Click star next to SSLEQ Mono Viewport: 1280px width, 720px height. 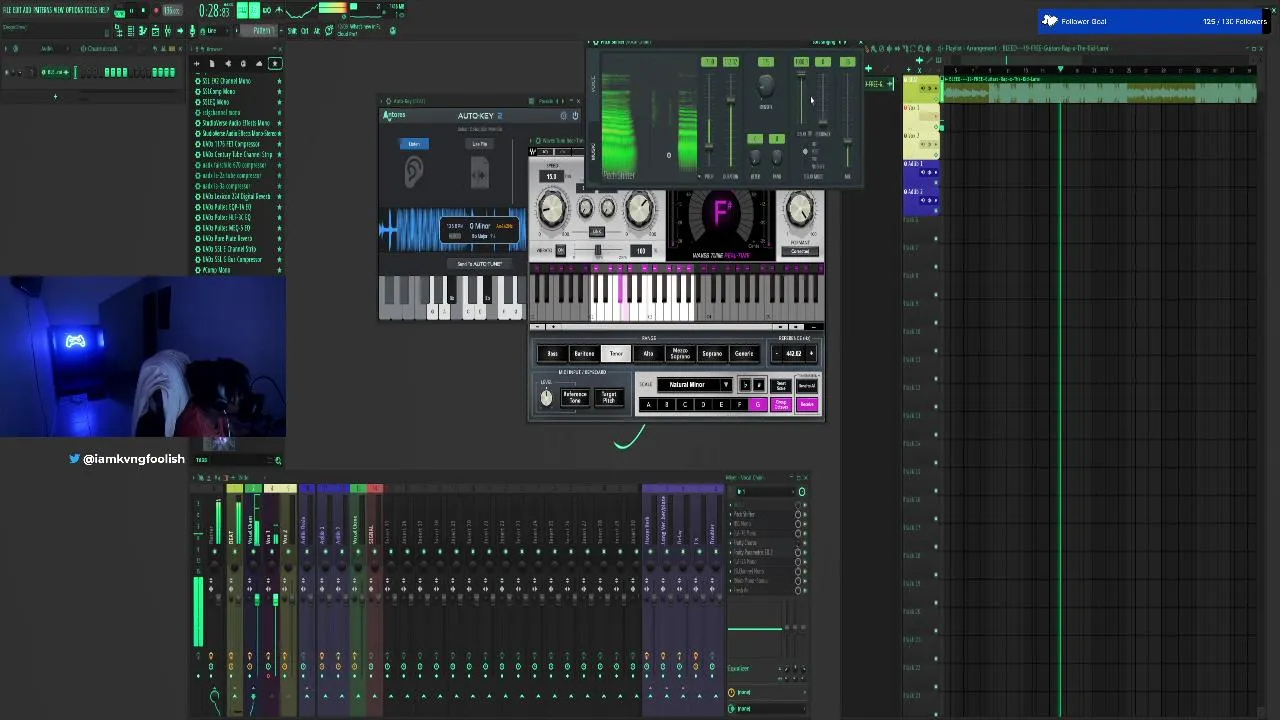tap(279, 102)
